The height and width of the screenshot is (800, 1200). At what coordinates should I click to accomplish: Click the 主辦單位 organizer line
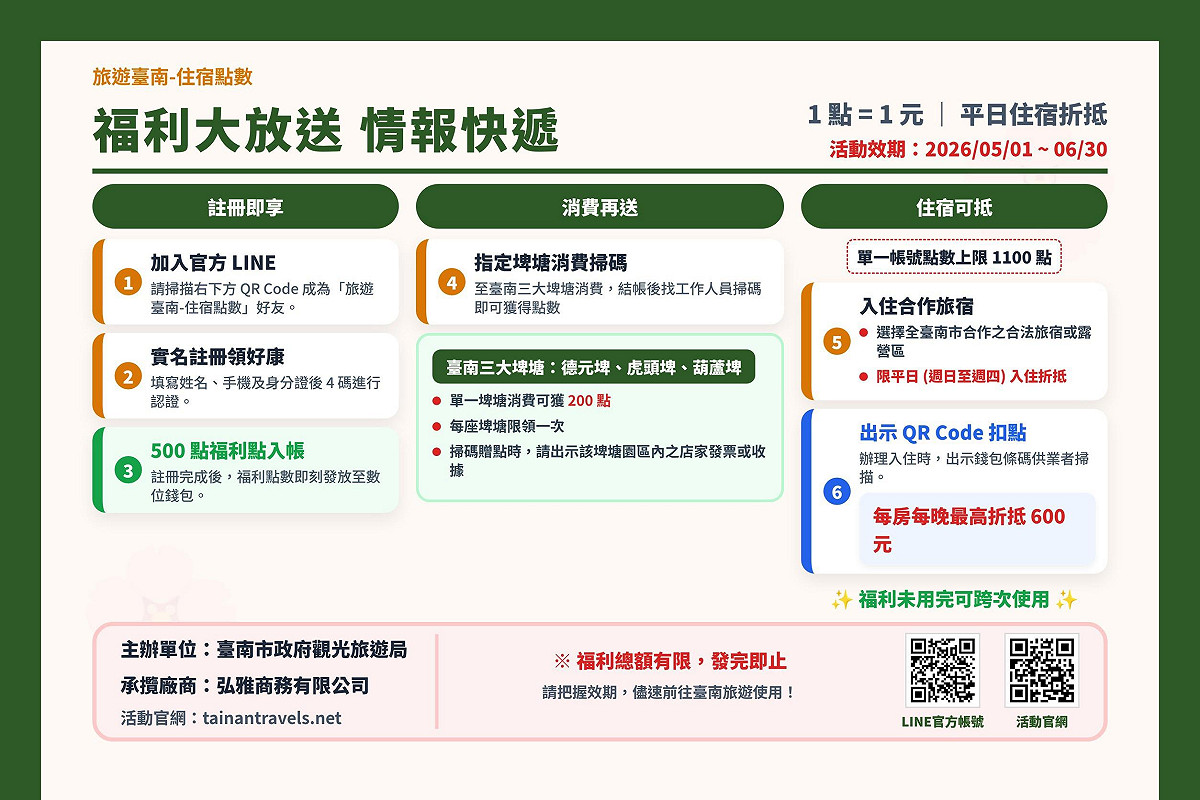pyautogui.click(x=264, y=649)
